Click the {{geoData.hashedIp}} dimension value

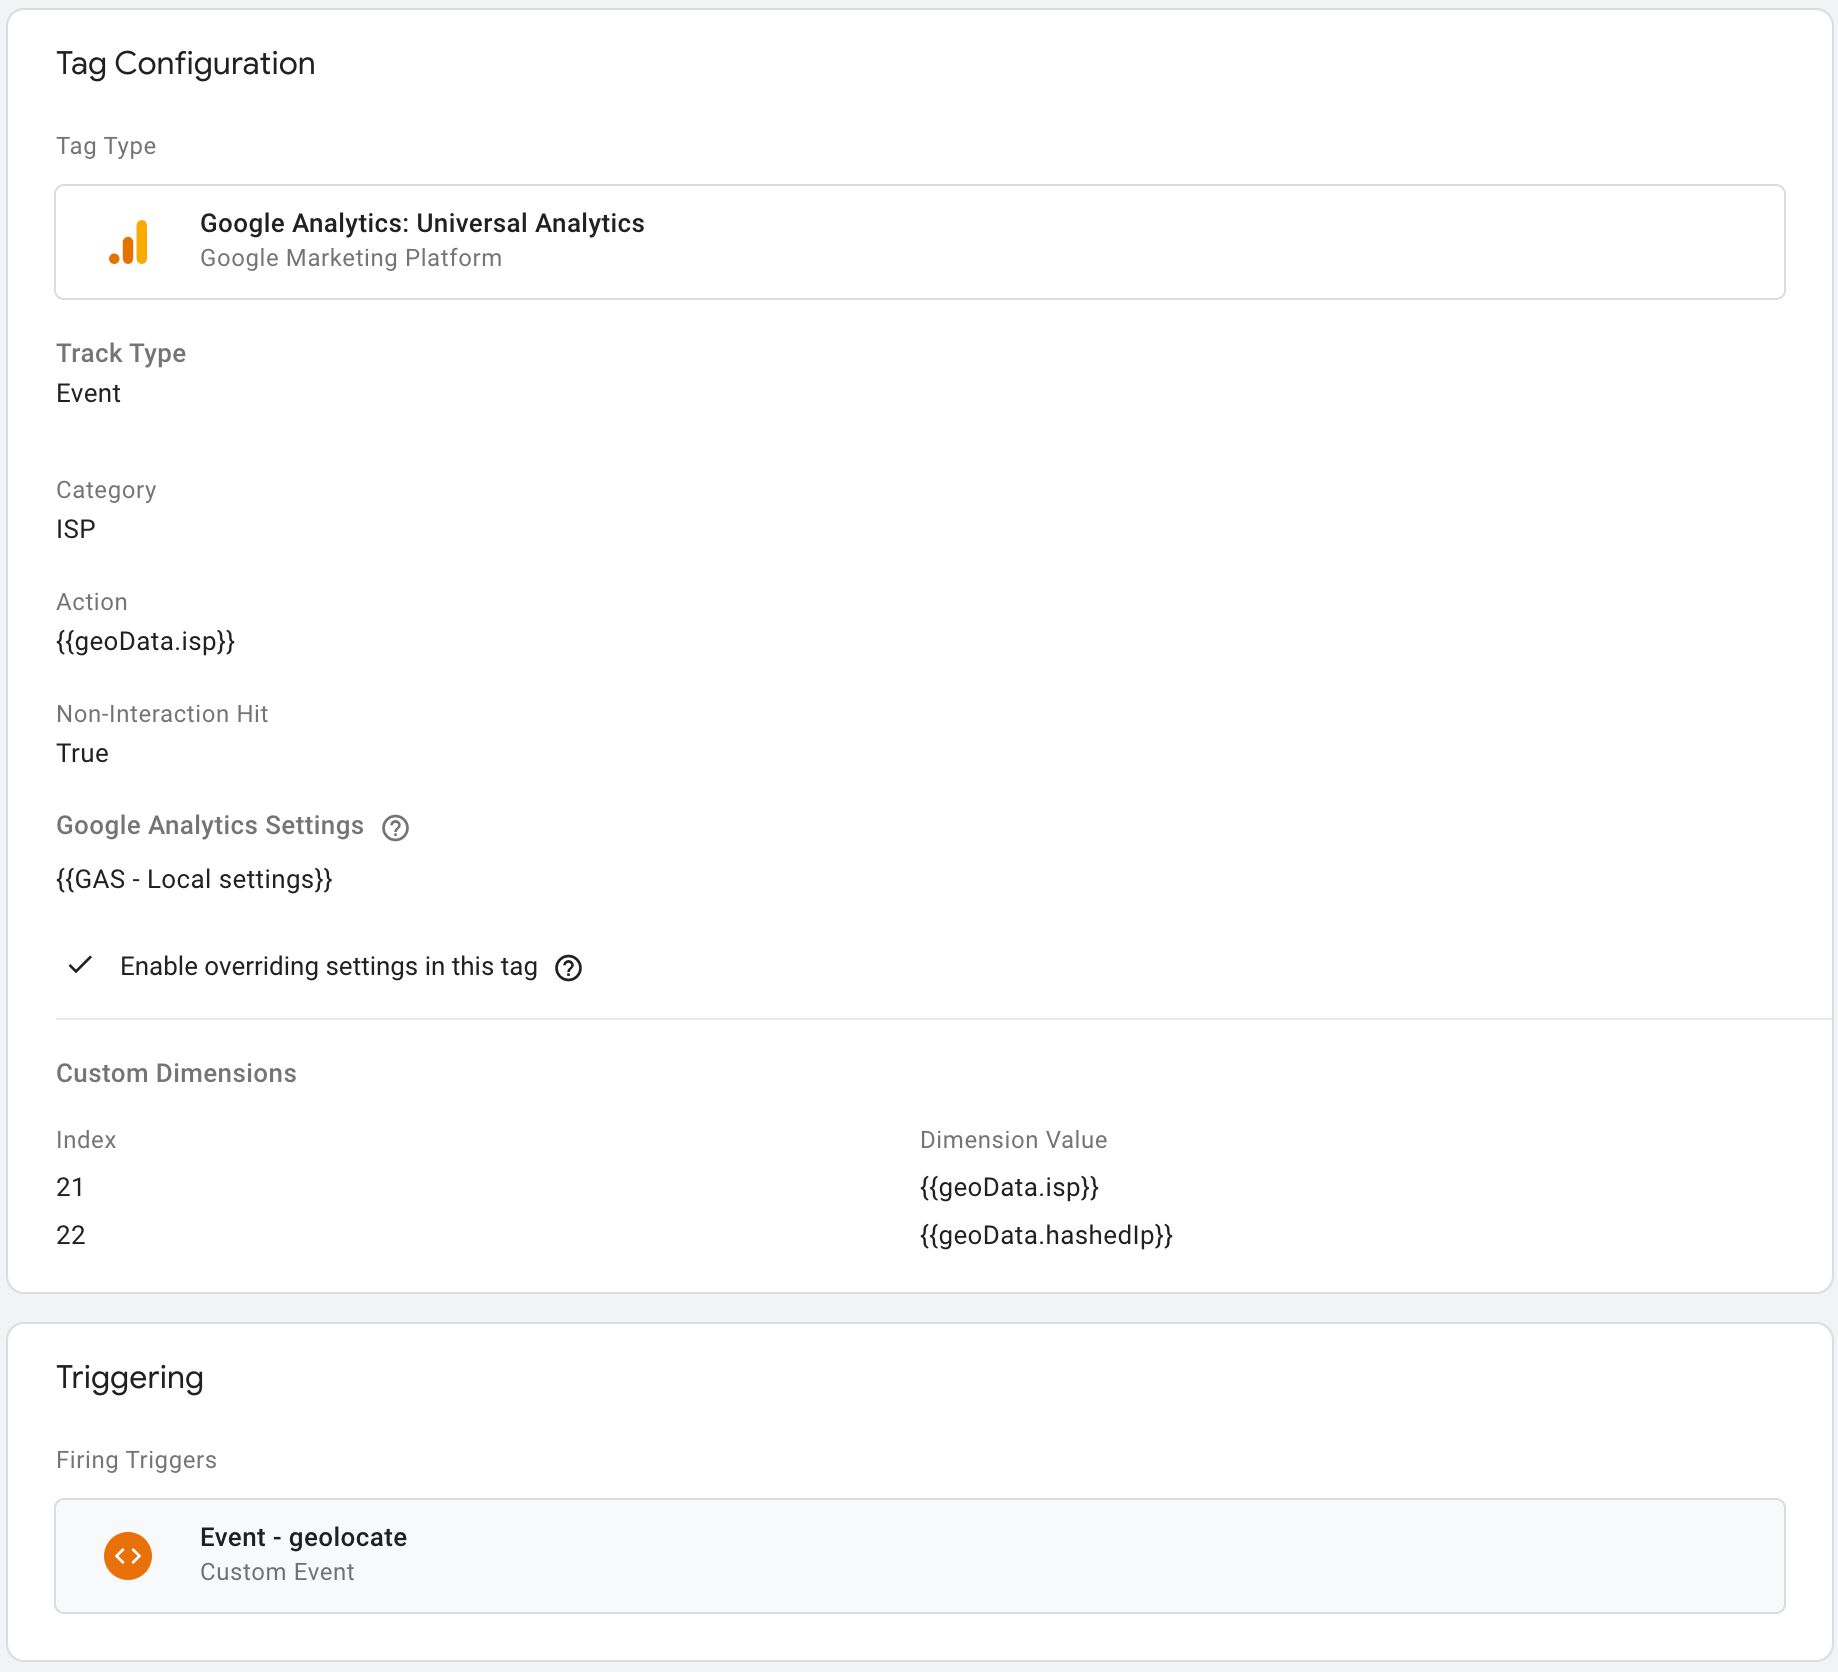[x=1046, y=1236]
